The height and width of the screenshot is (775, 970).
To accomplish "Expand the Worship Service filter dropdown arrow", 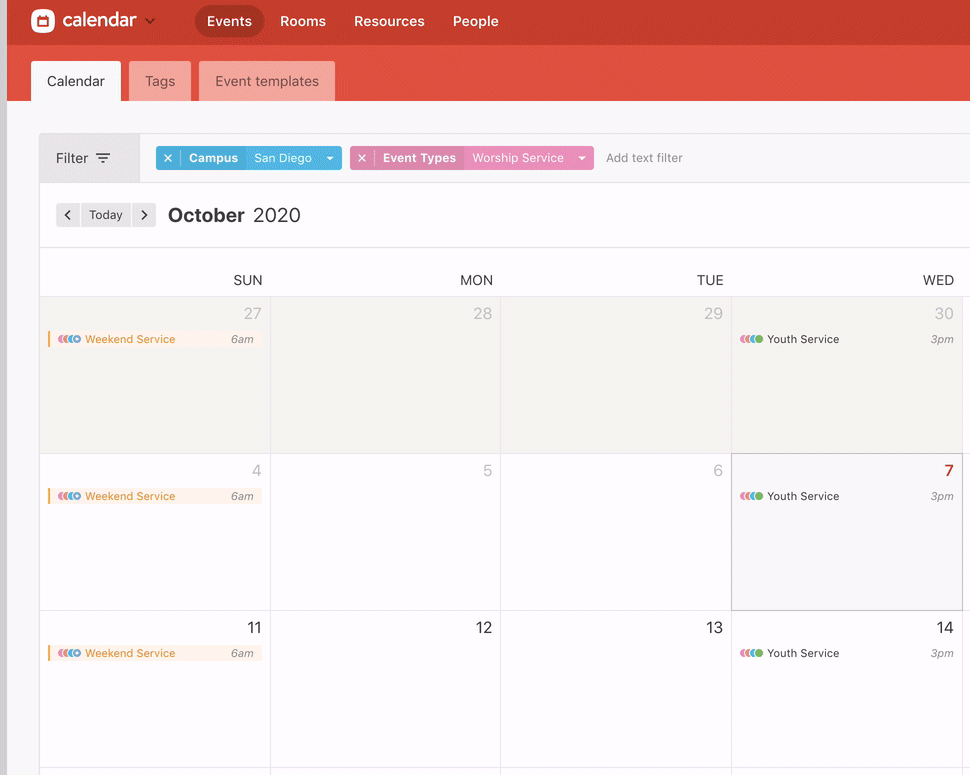I will (581, 158).
